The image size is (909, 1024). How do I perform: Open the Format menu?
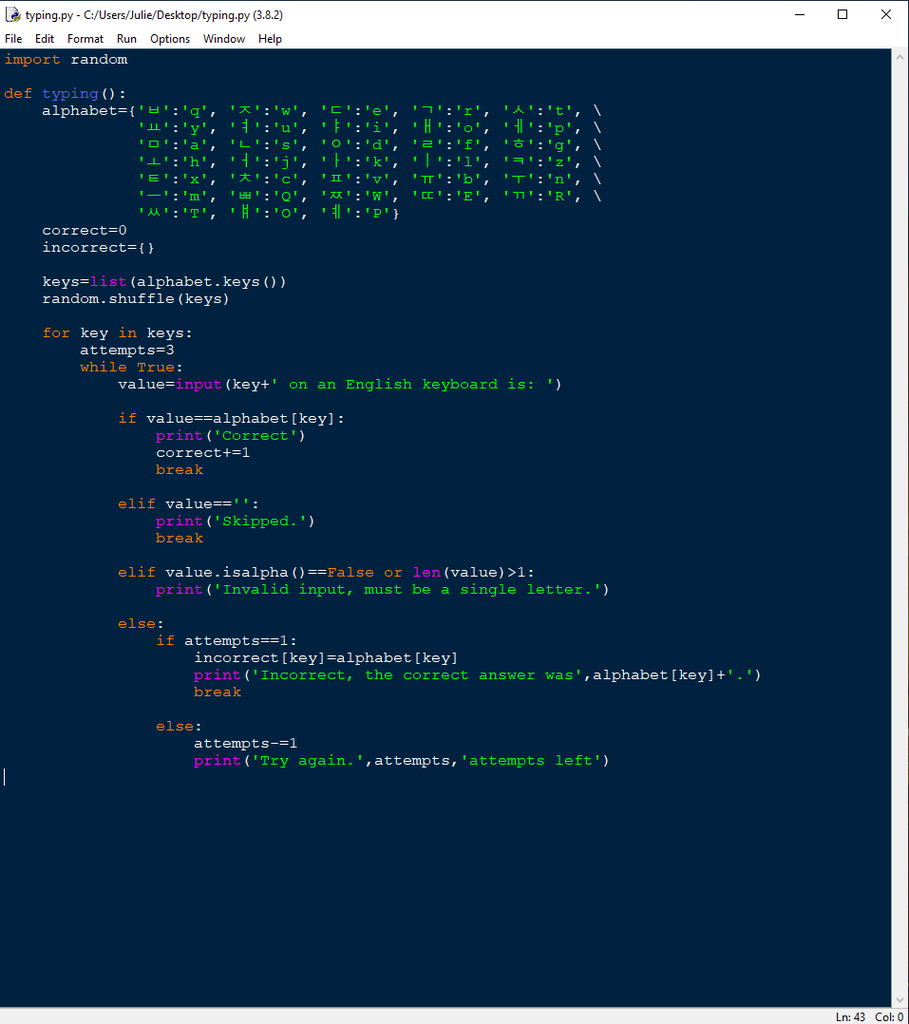pyautogui.click(x=85, y=38)
